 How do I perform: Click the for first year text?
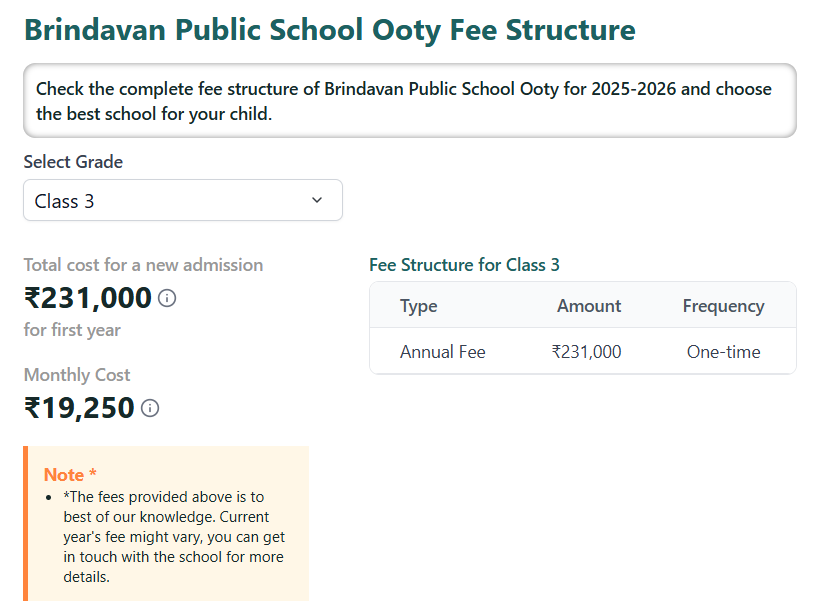click(x=72, y=330)
